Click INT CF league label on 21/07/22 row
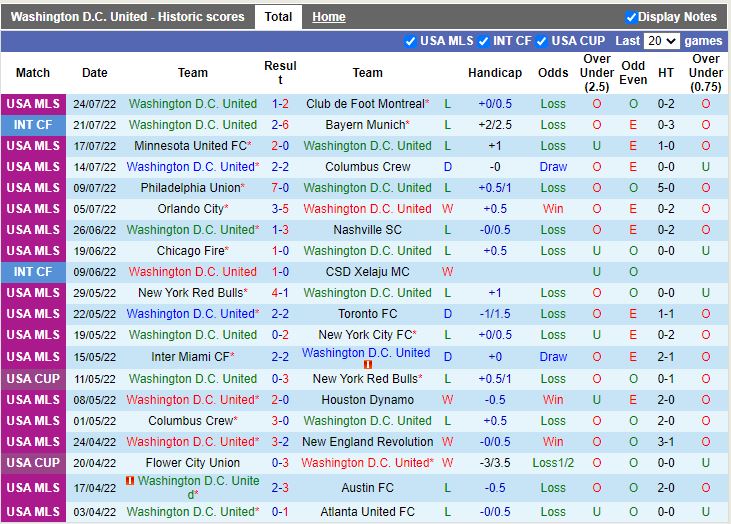Screen dimensions: 731x524 (33, 125)
